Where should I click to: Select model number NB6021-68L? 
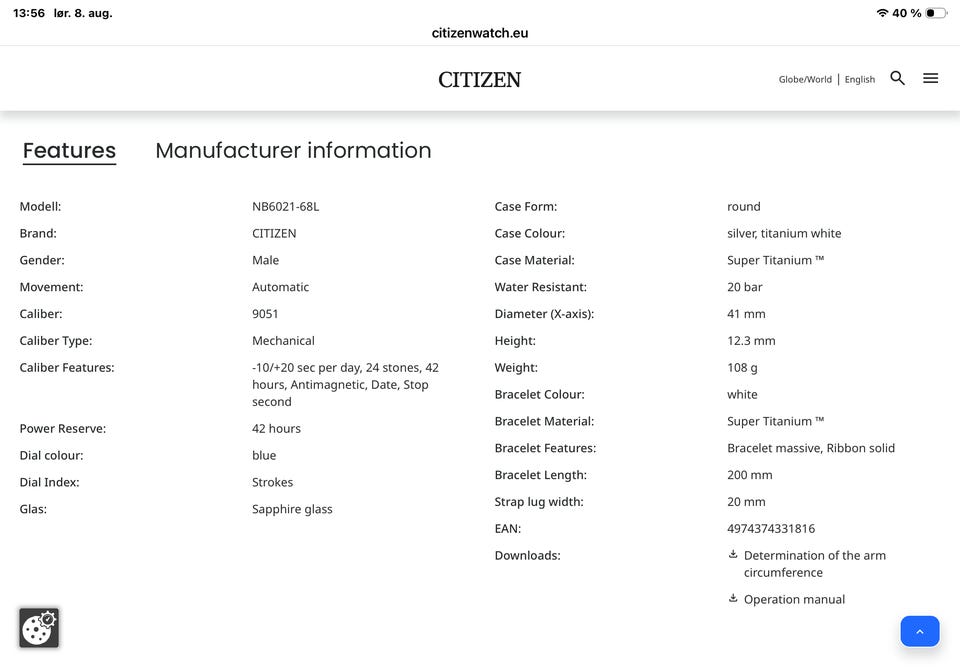pyautogui.click(x=285, y=206)
